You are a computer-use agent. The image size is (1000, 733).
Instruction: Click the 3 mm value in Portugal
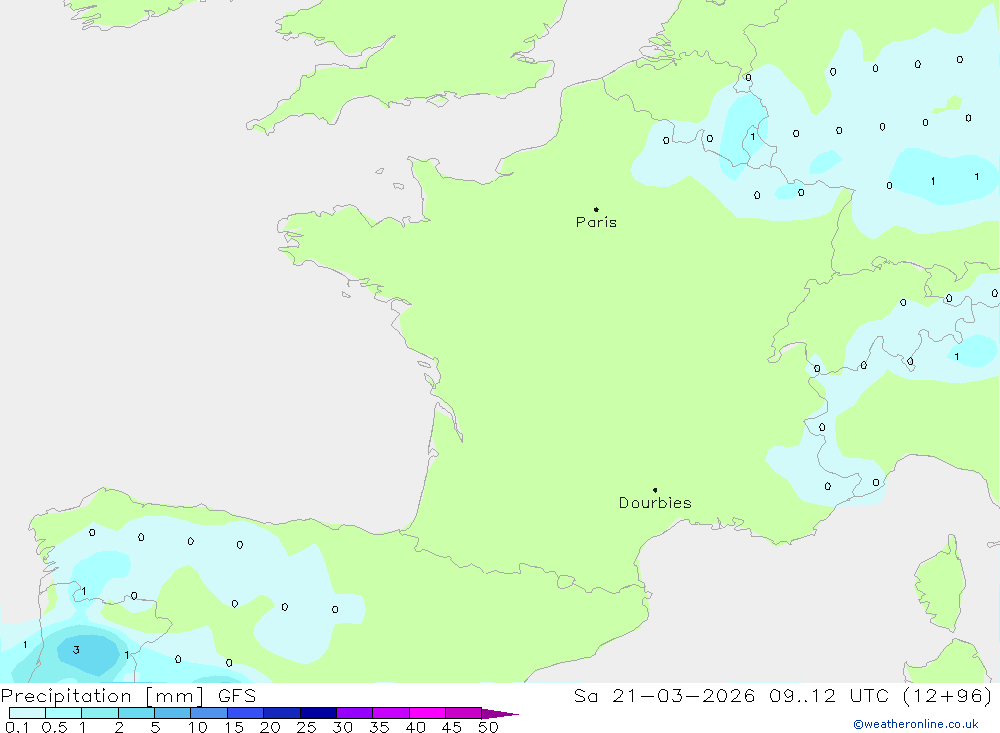[76, 650]
